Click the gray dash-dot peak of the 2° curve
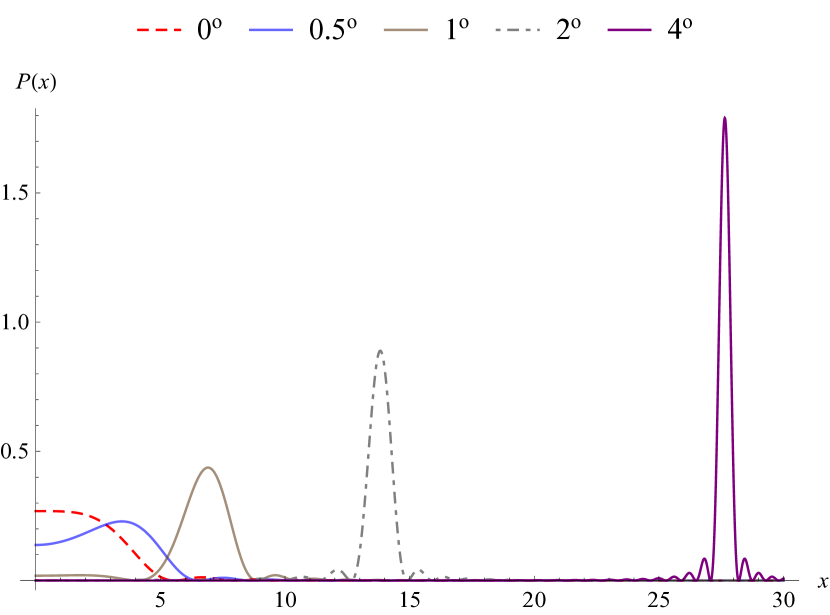This screenshot has width=830, height=615. pos(381,351)
